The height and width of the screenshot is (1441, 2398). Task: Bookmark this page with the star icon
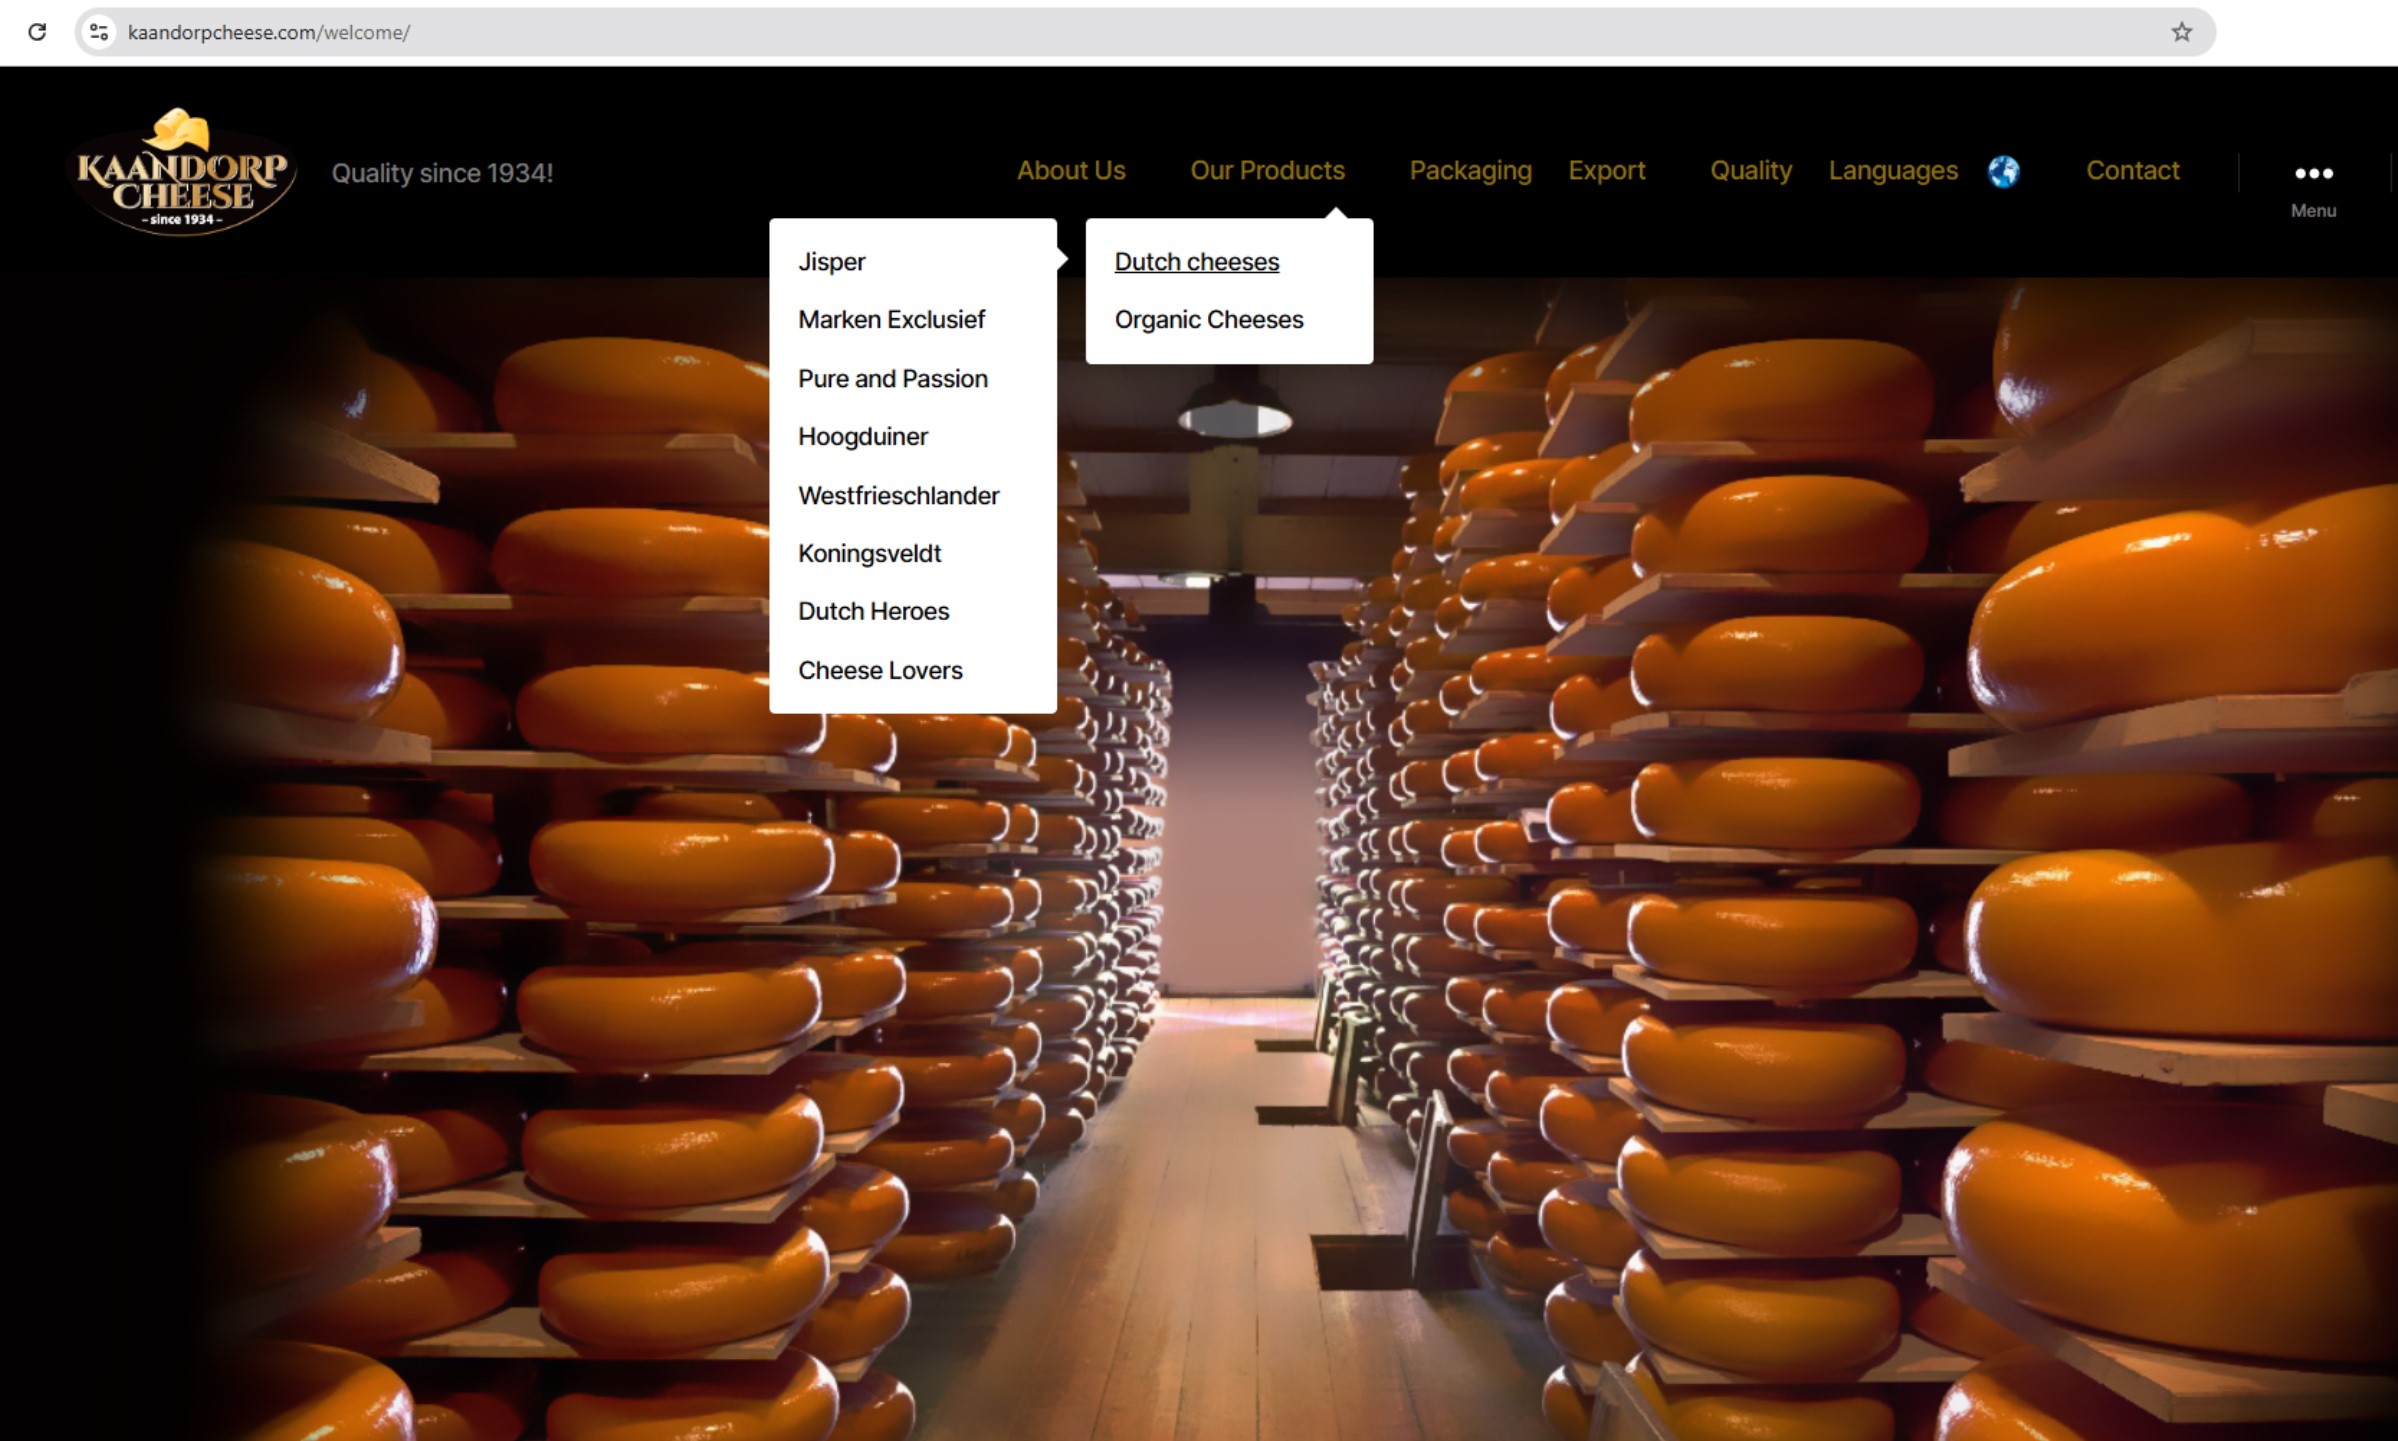pos(2181,32)
